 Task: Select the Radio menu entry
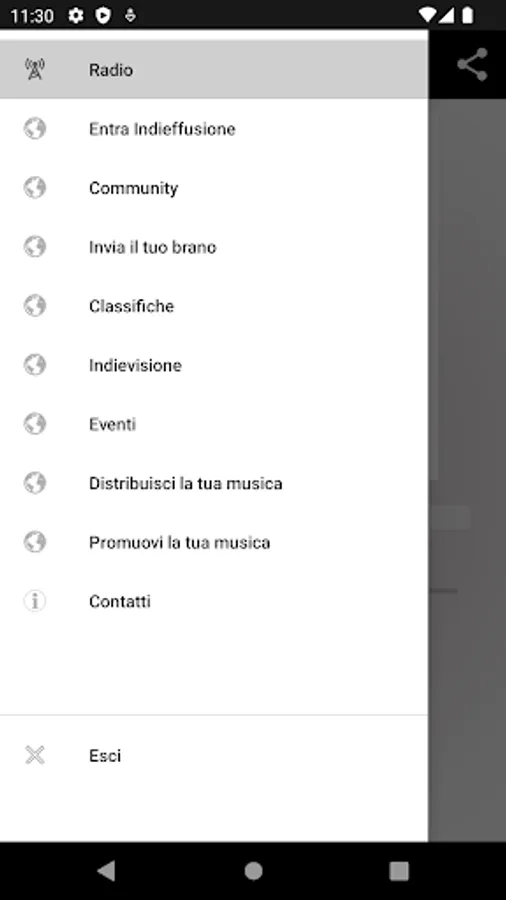tap(214, 69)
